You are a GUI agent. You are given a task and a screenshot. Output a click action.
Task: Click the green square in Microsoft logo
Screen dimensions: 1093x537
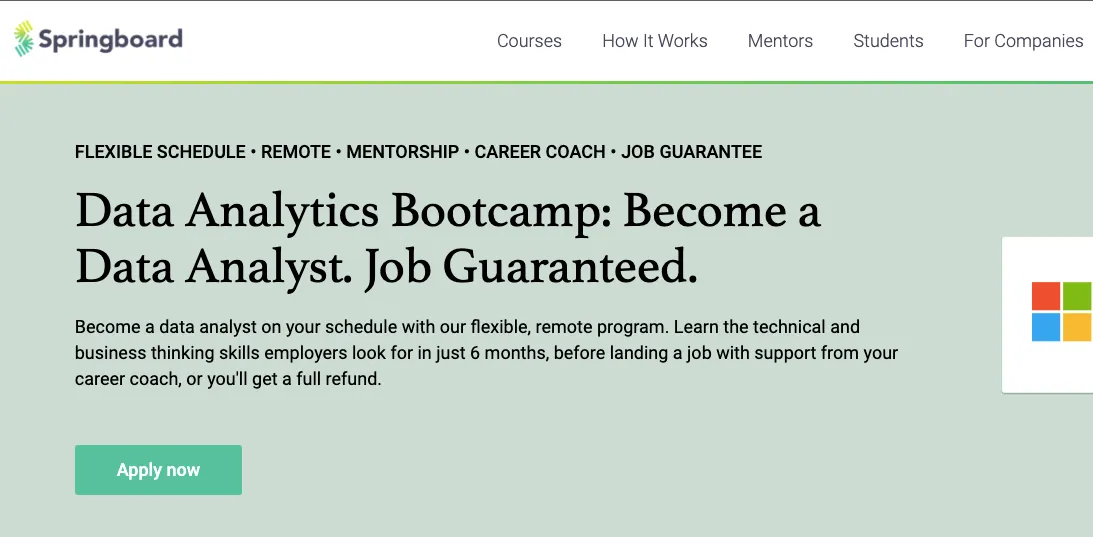click(1077, 296)
